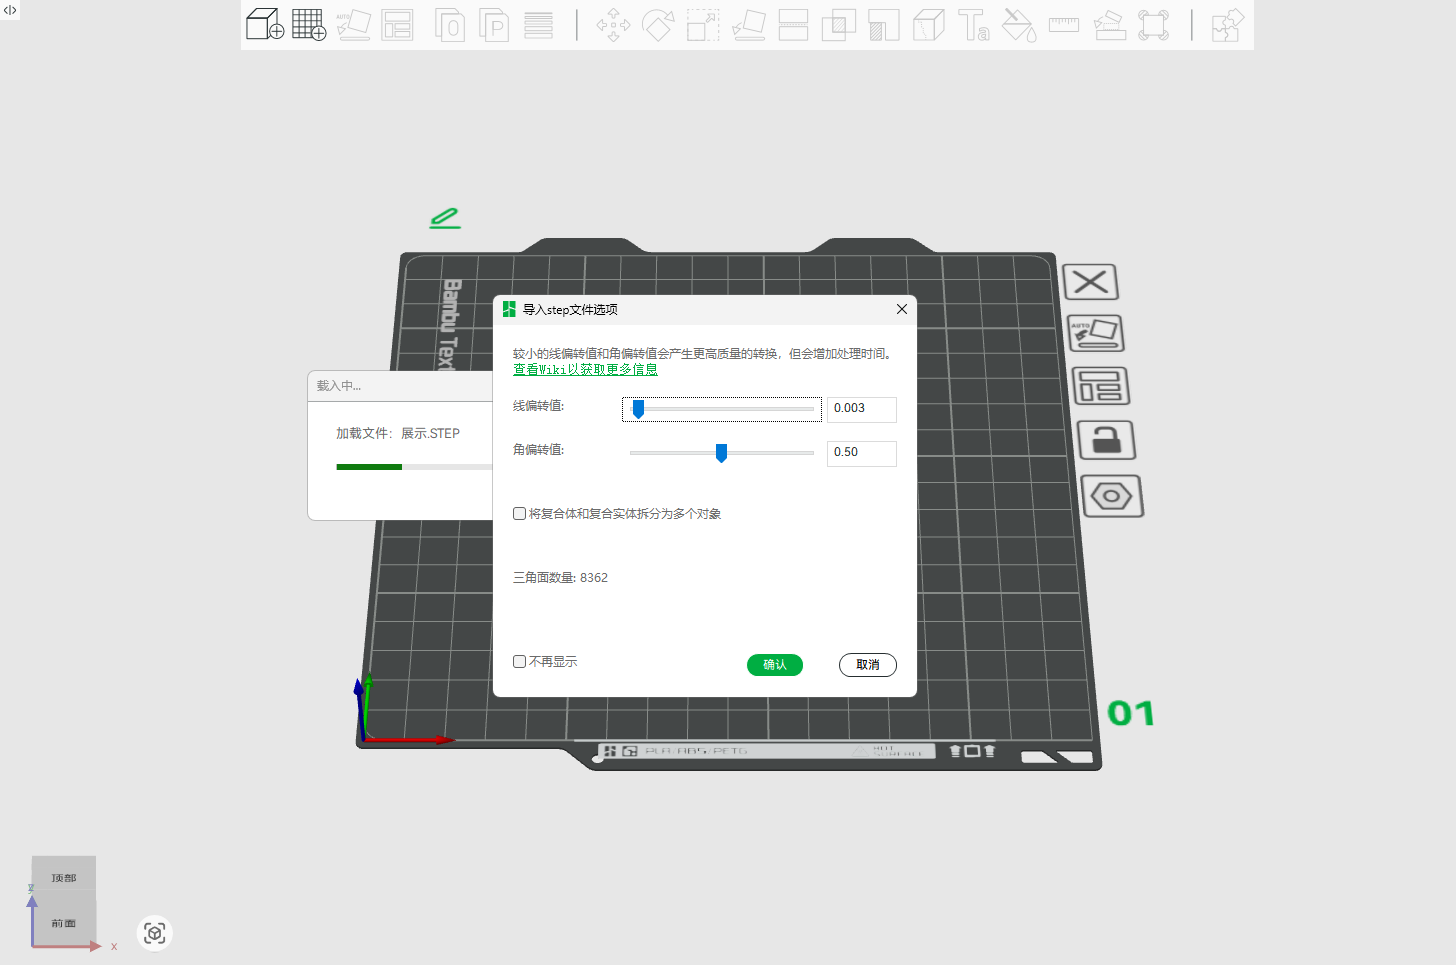Image resolution: width=1456 pixels, height=965 pixels.
Task: Click the angular deflection slider handle
Action: (721, 453)
